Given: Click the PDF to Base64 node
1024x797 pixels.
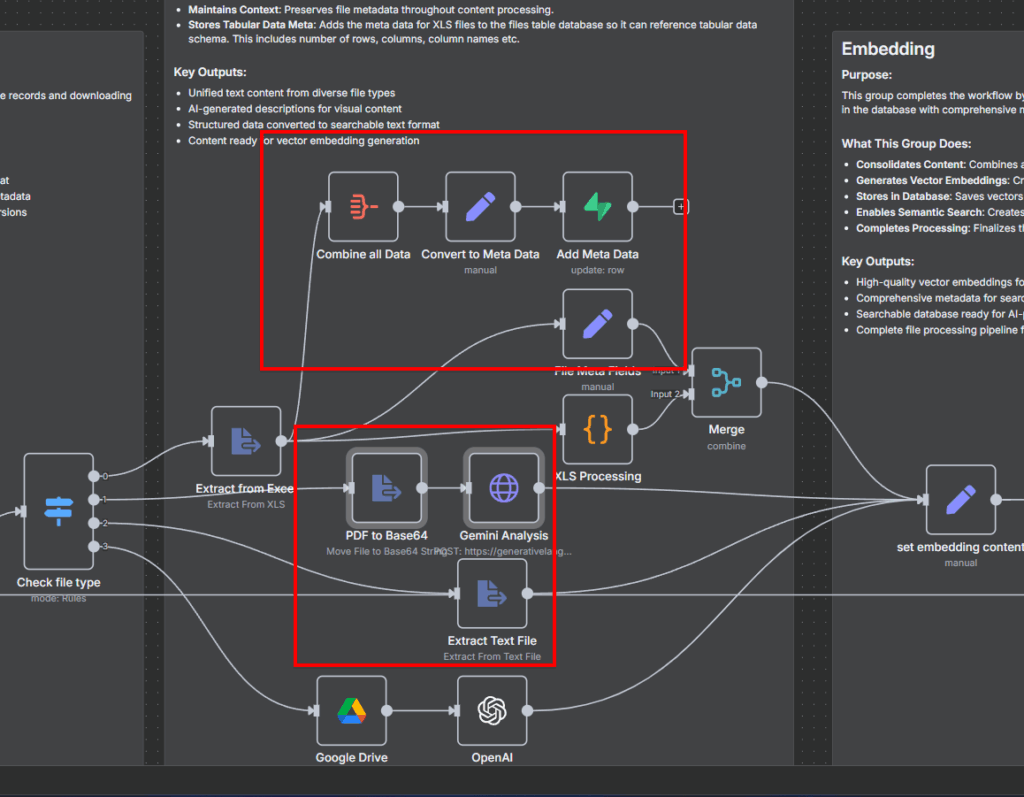Looking at the screenshot, I should coord(386,488).
